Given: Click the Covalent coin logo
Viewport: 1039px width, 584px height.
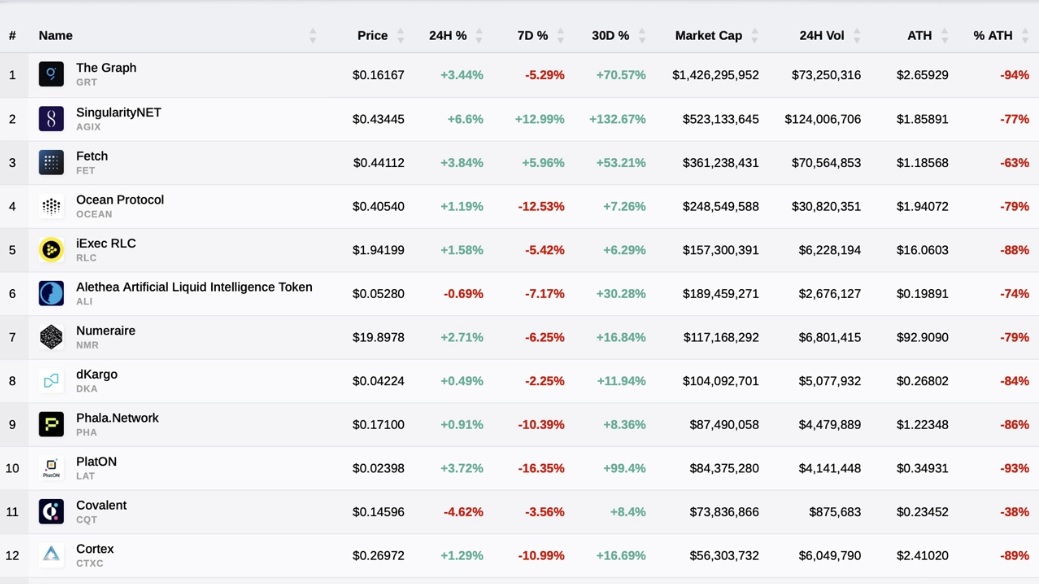Looking at the screenshot, I should 51,512.
